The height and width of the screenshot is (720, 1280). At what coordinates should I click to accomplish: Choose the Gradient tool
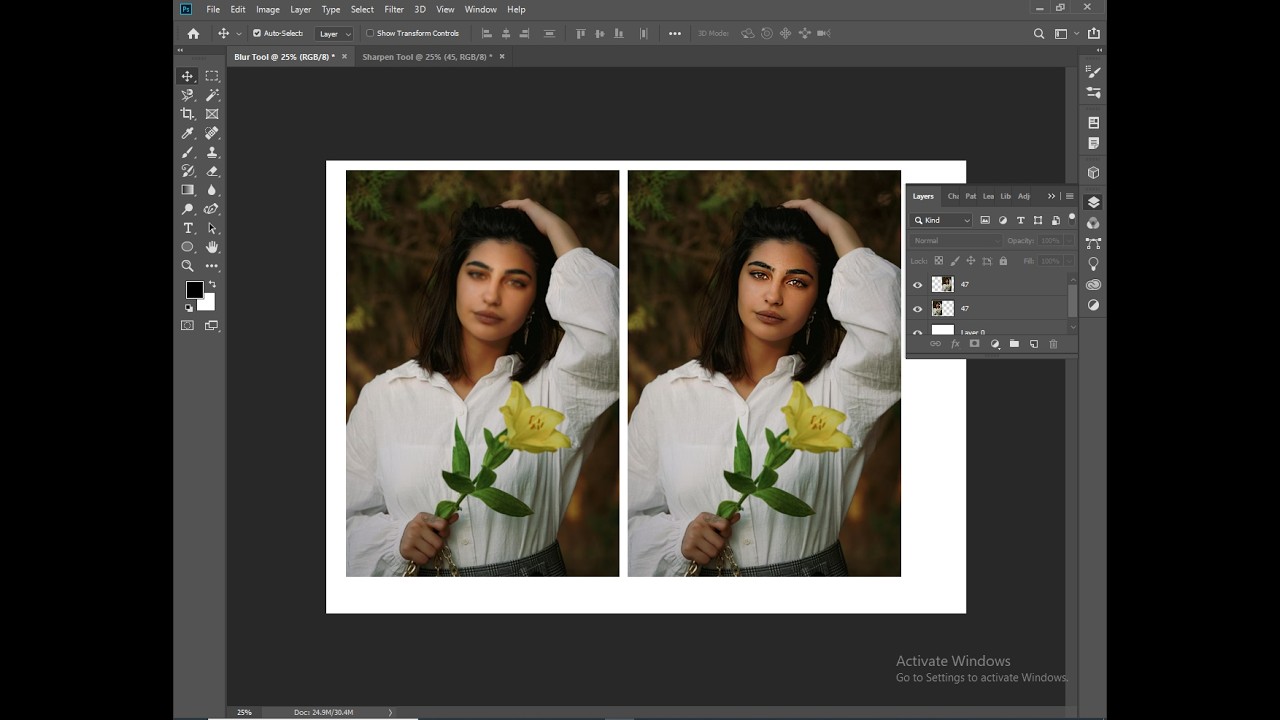[x=187, y=190]
